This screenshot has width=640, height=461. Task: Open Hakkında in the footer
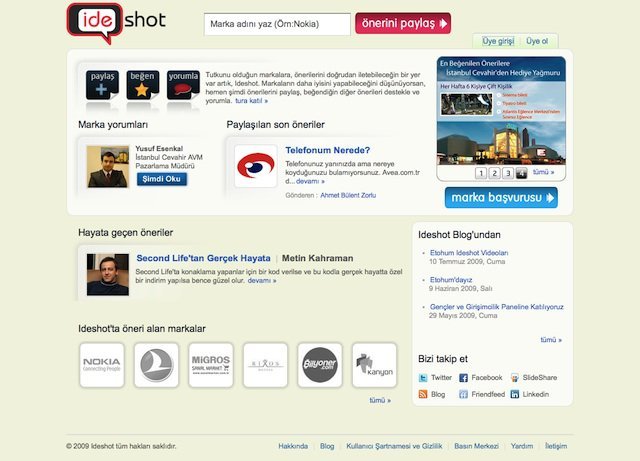[293, 446]
